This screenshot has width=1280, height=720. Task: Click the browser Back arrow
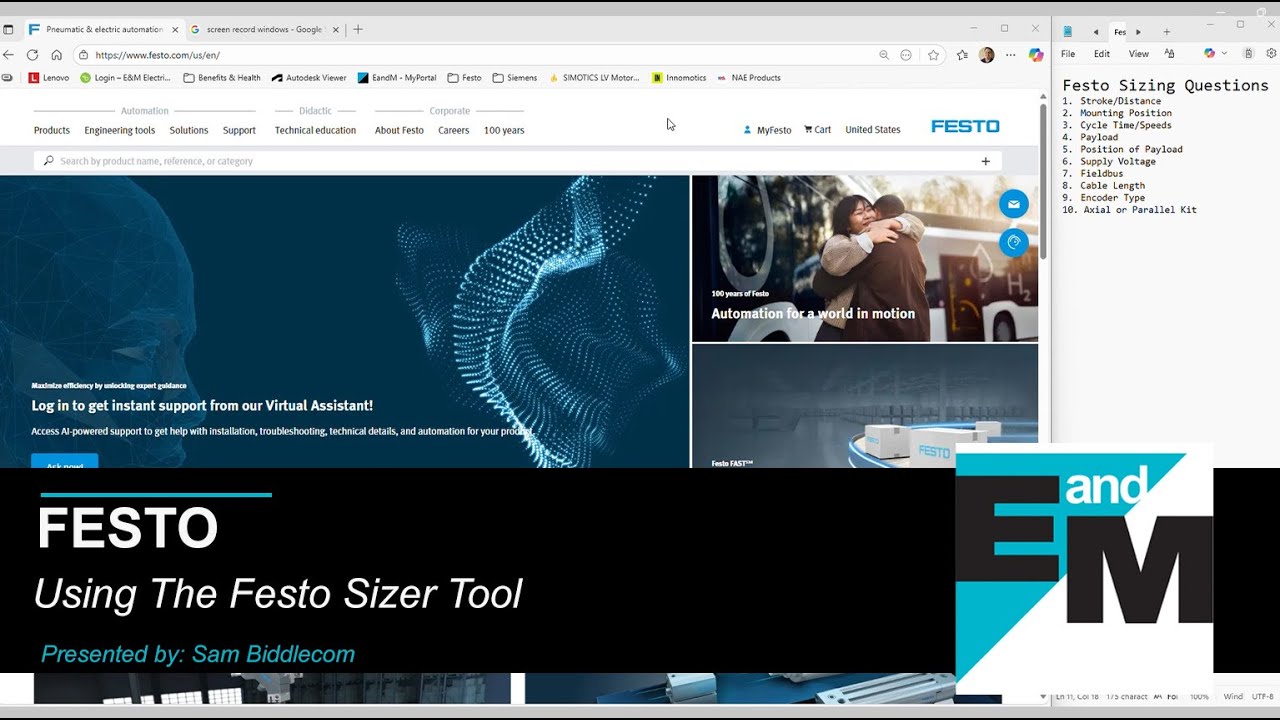click(x=9, y=55)
